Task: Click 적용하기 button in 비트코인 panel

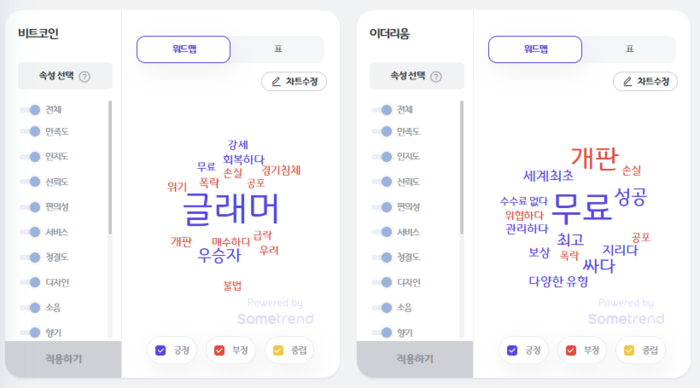Action: click(x=63, y=359)
